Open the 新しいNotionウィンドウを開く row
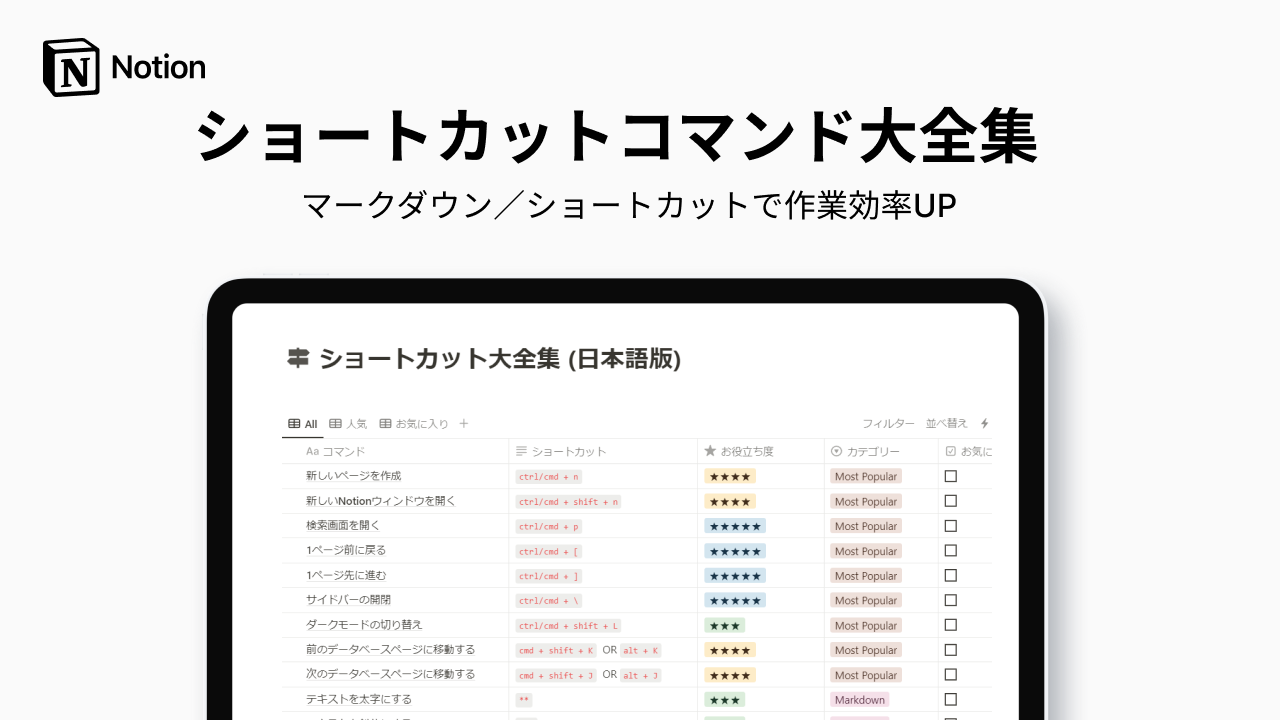This screenshot has height=720, width=1280. (381, 501)
